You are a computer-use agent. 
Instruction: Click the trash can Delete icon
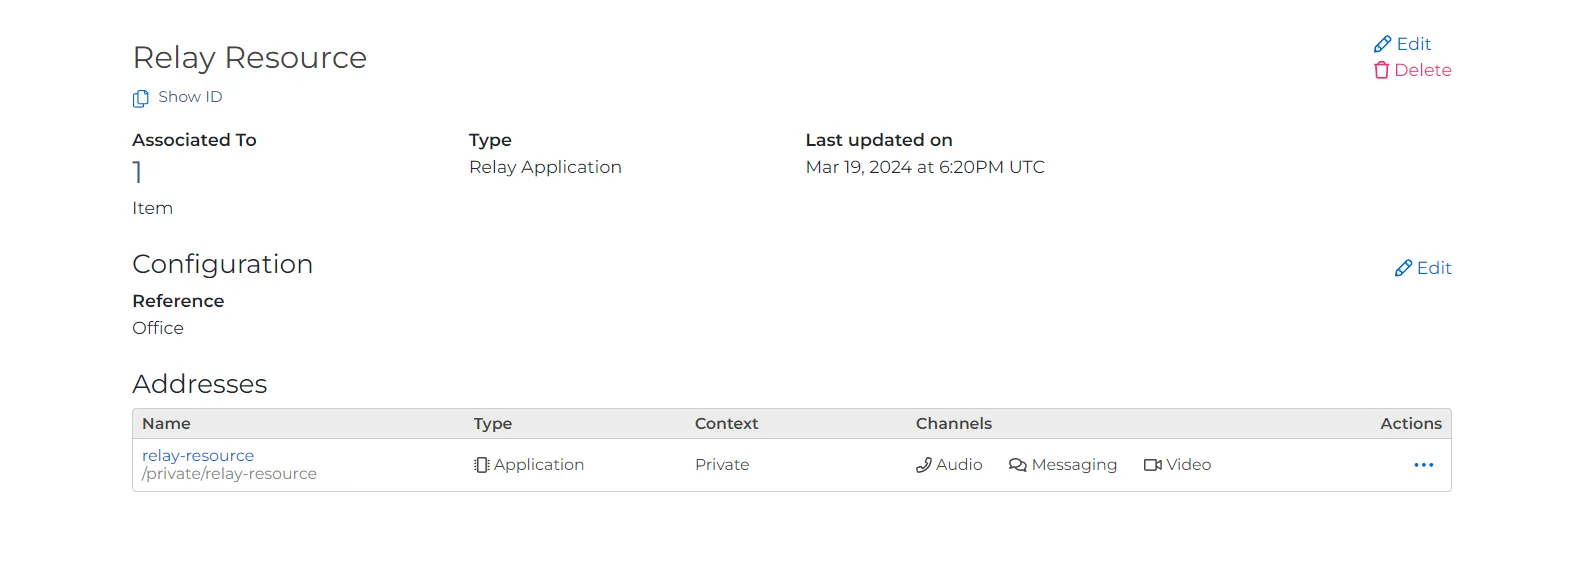tap(1381, 70)
